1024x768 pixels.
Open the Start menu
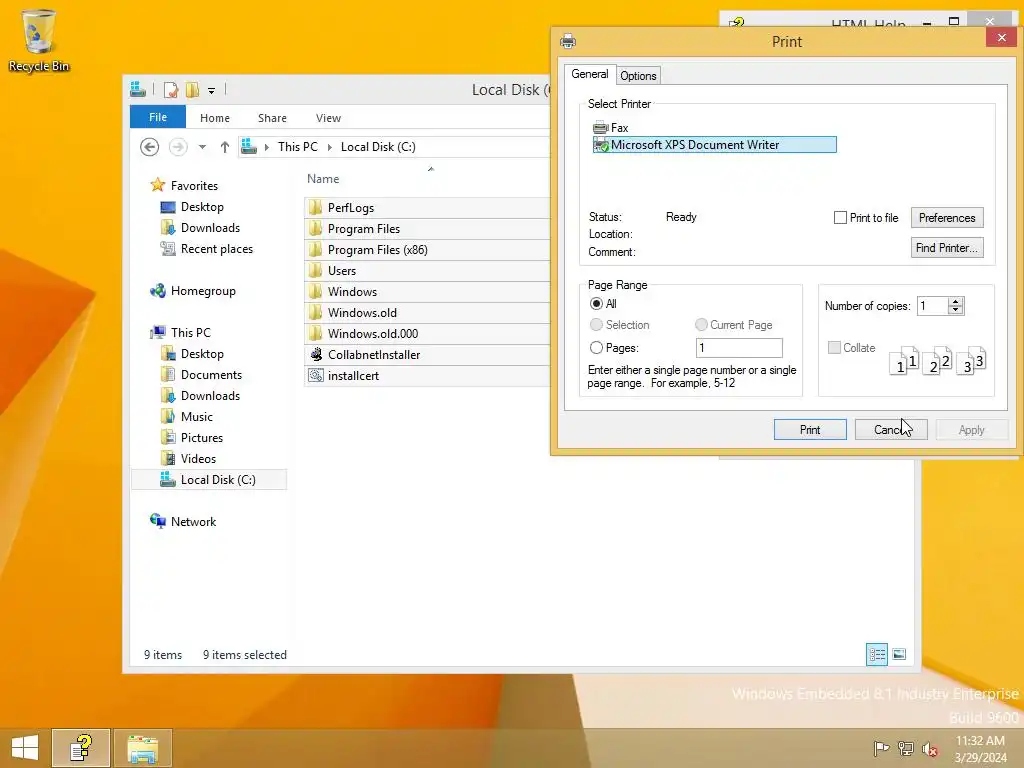click(25, 748)
